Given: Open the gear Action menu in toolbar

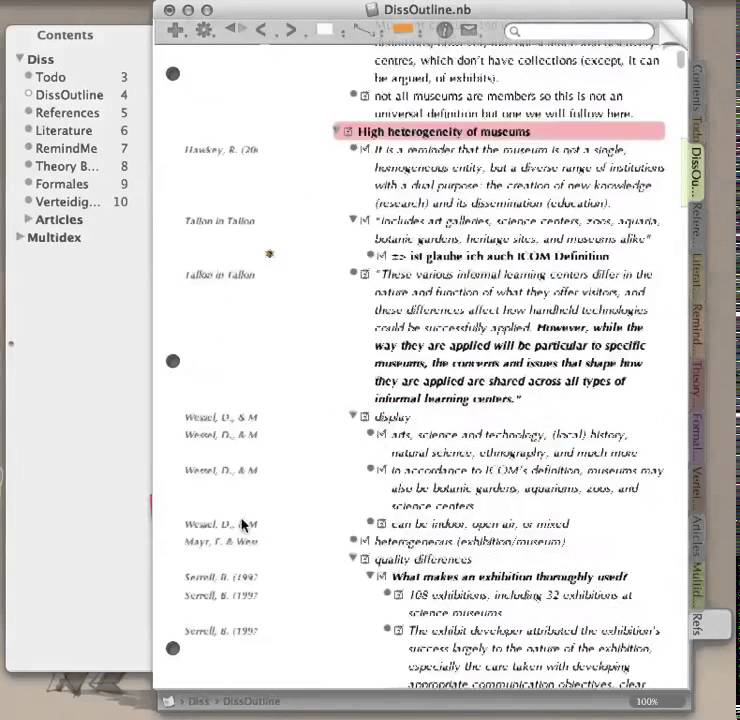Looking at the screenshot, I should click(x=205, y=30).
